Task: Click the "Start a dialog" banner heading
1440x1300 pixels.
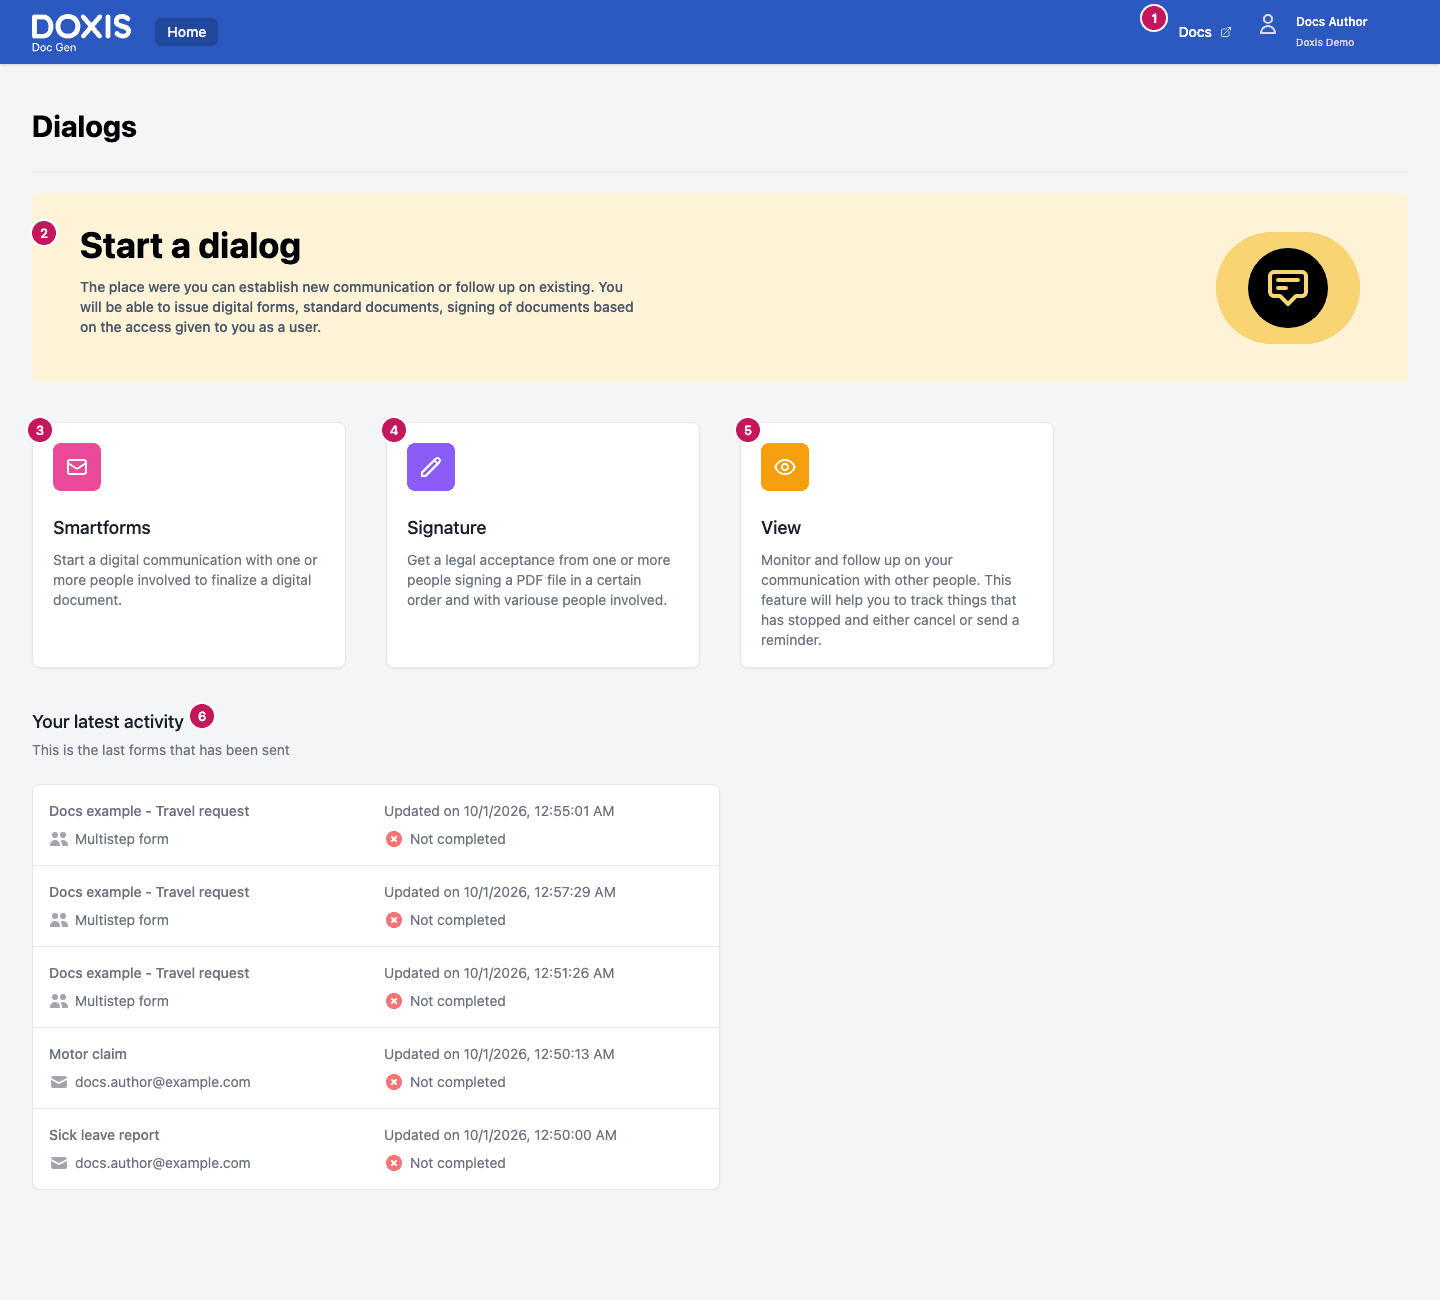Action: coord(190,246)
